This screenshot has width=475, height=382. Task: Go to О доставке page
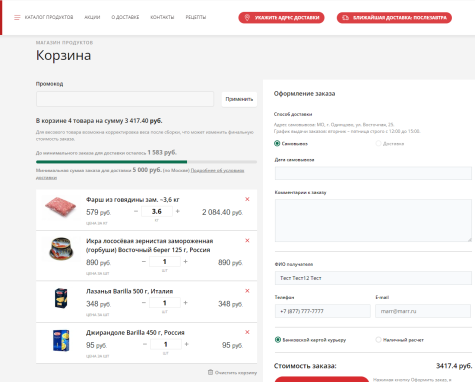point(125,17)
